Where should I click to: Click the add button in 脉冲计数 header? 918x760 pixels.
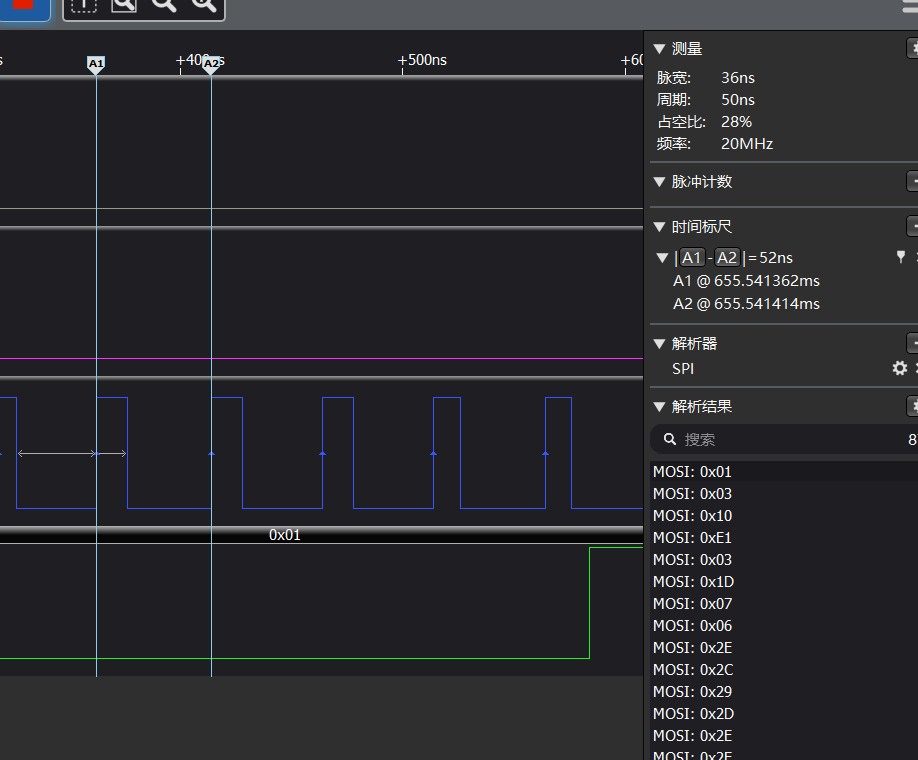(913, 182)
